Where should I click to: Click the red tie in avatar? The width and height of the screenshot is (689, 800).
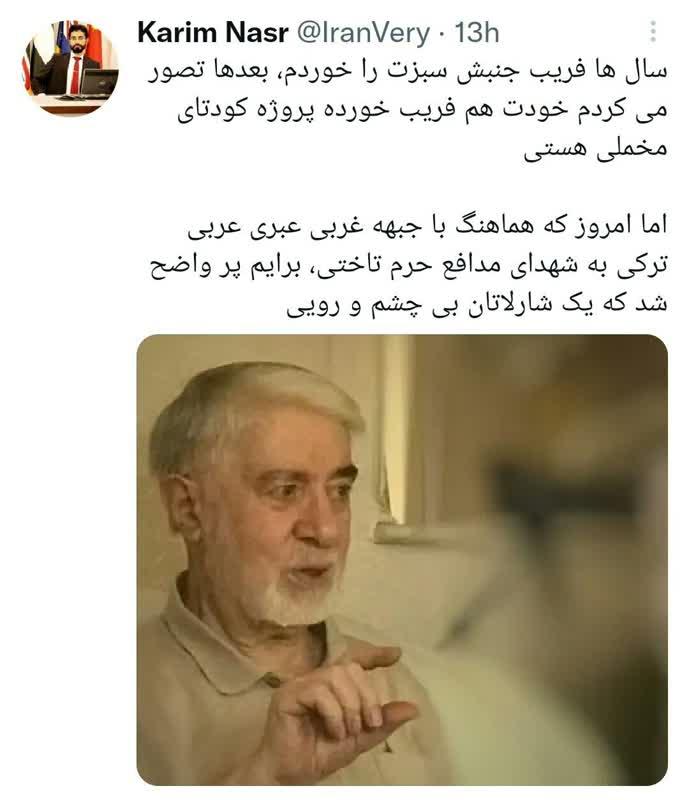(76, 75)
